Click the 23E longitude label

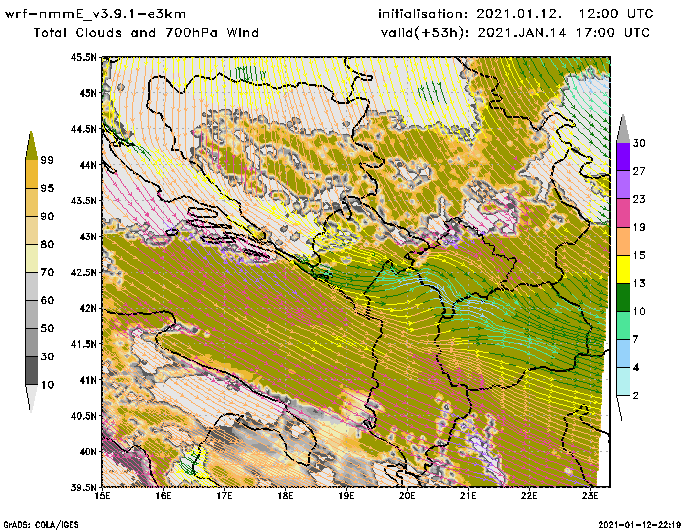590,496
